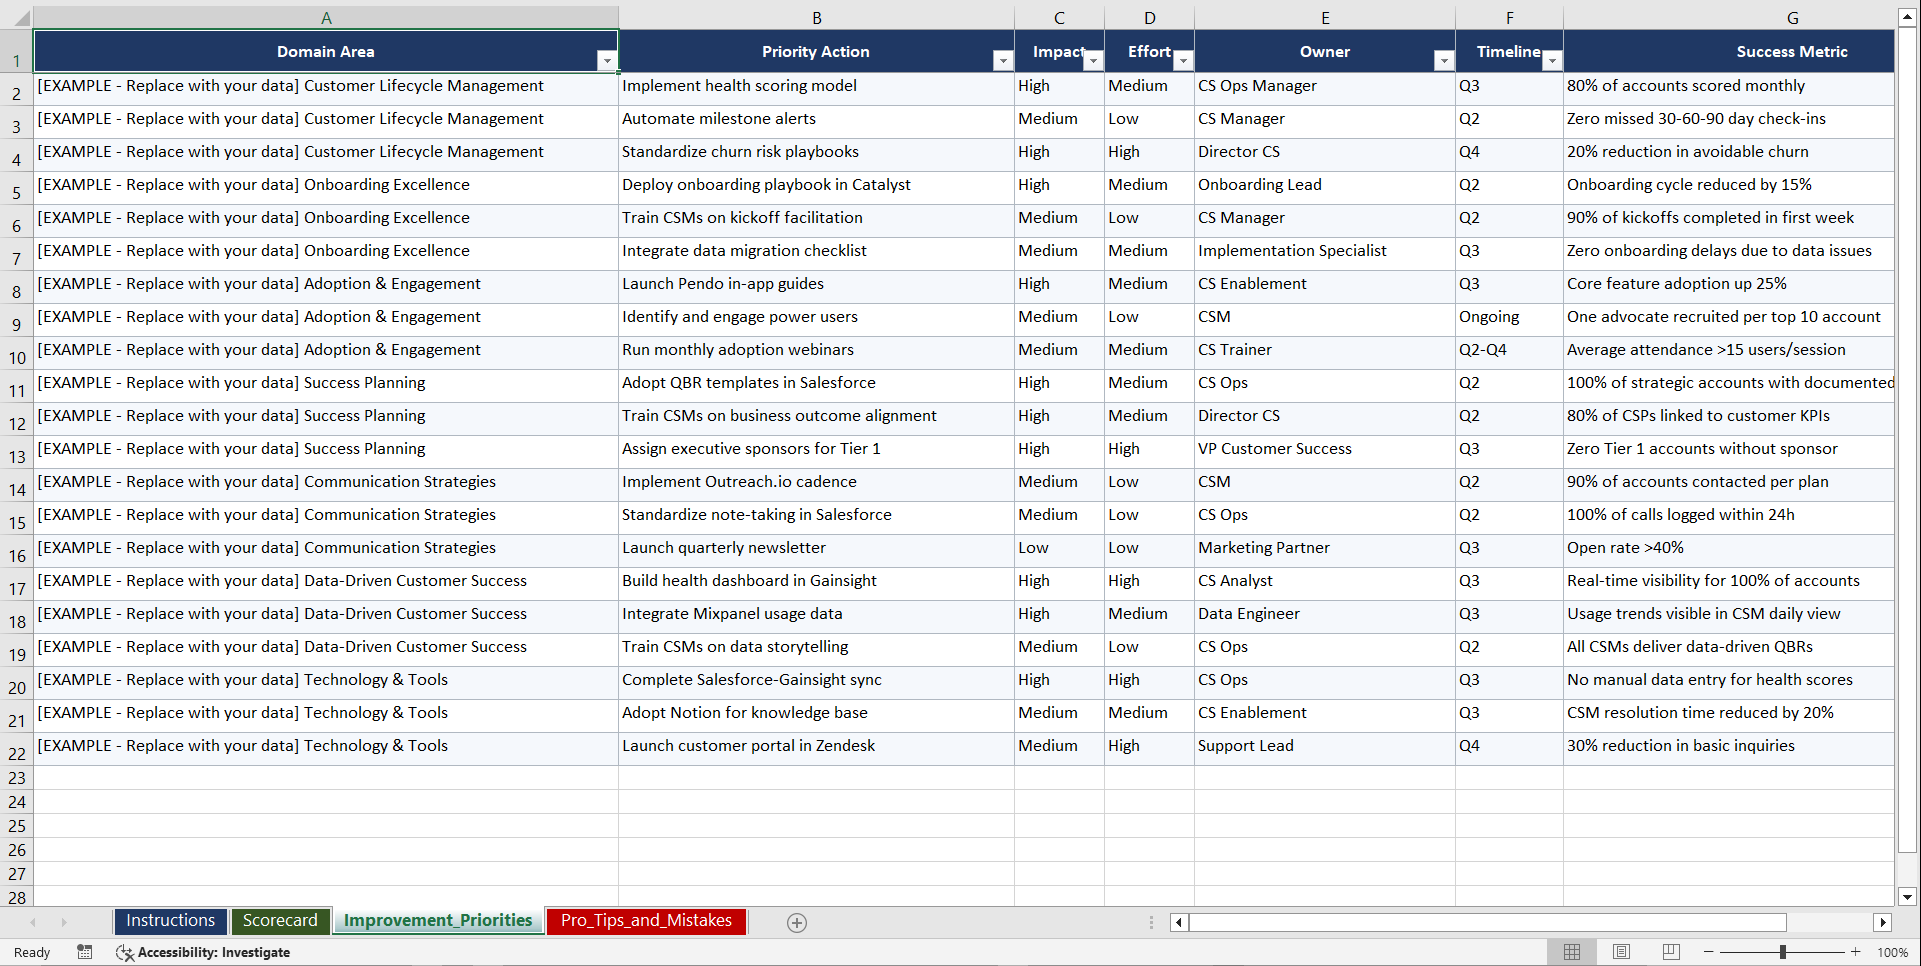
Task: Select column G by clicking its header
Action: pos(1791,17)
